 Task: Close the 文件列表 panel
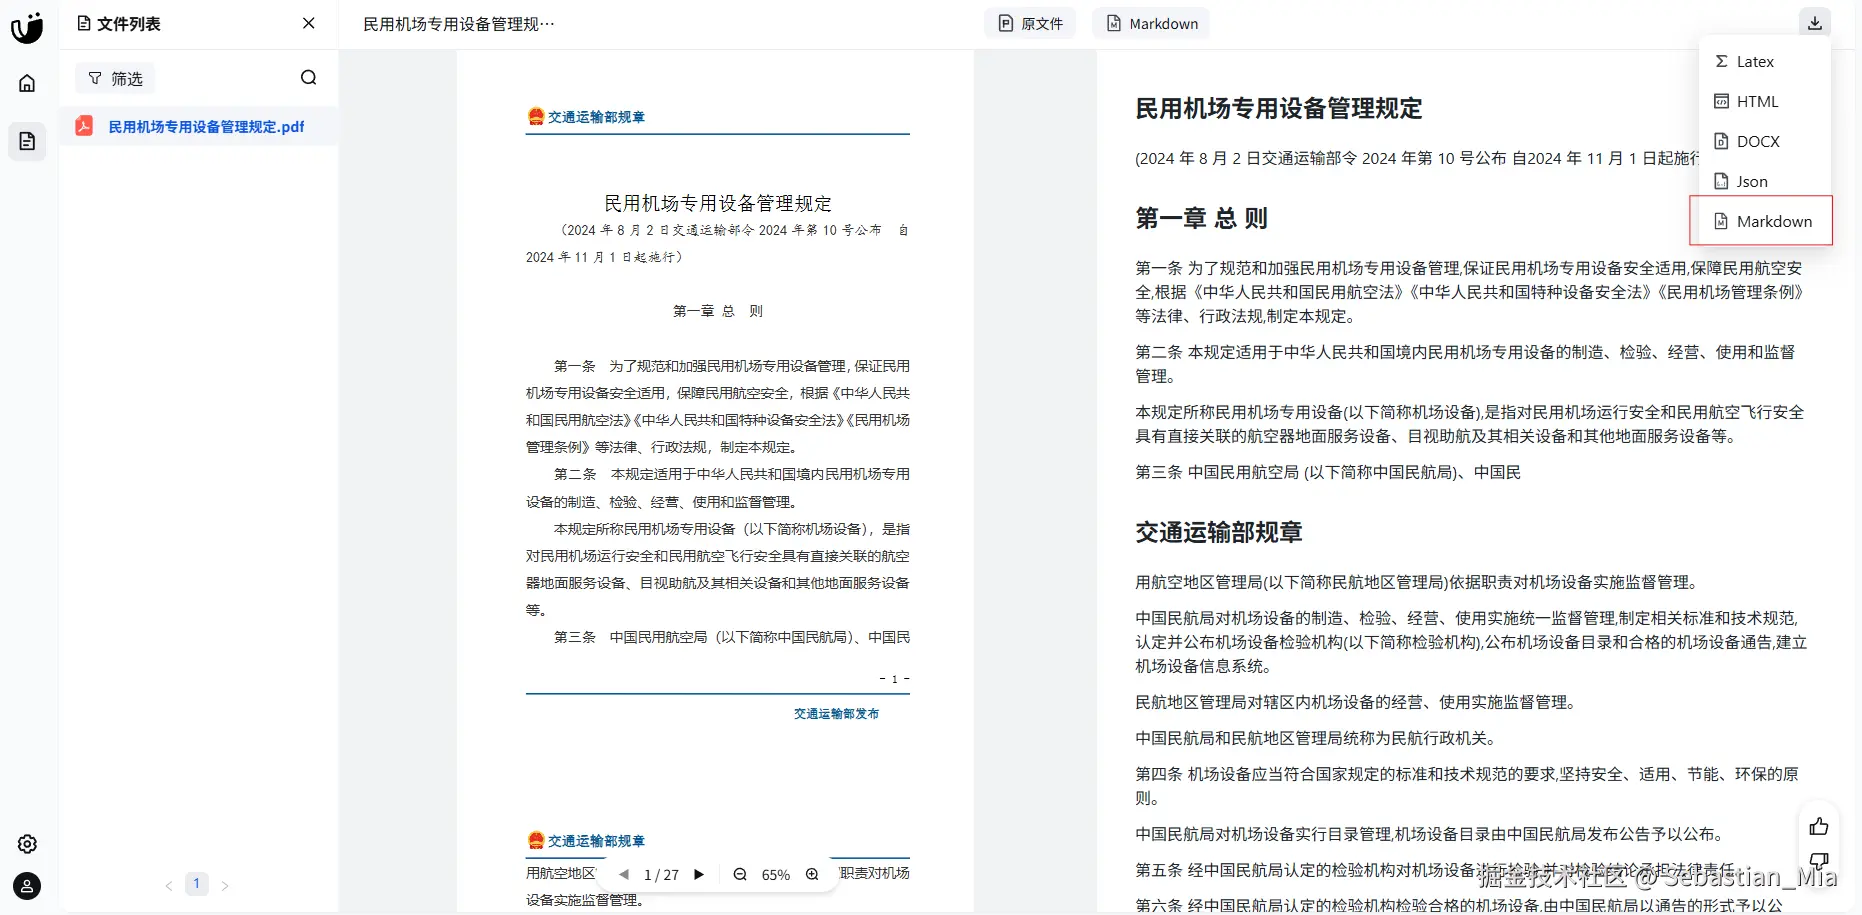click(308, 23)
